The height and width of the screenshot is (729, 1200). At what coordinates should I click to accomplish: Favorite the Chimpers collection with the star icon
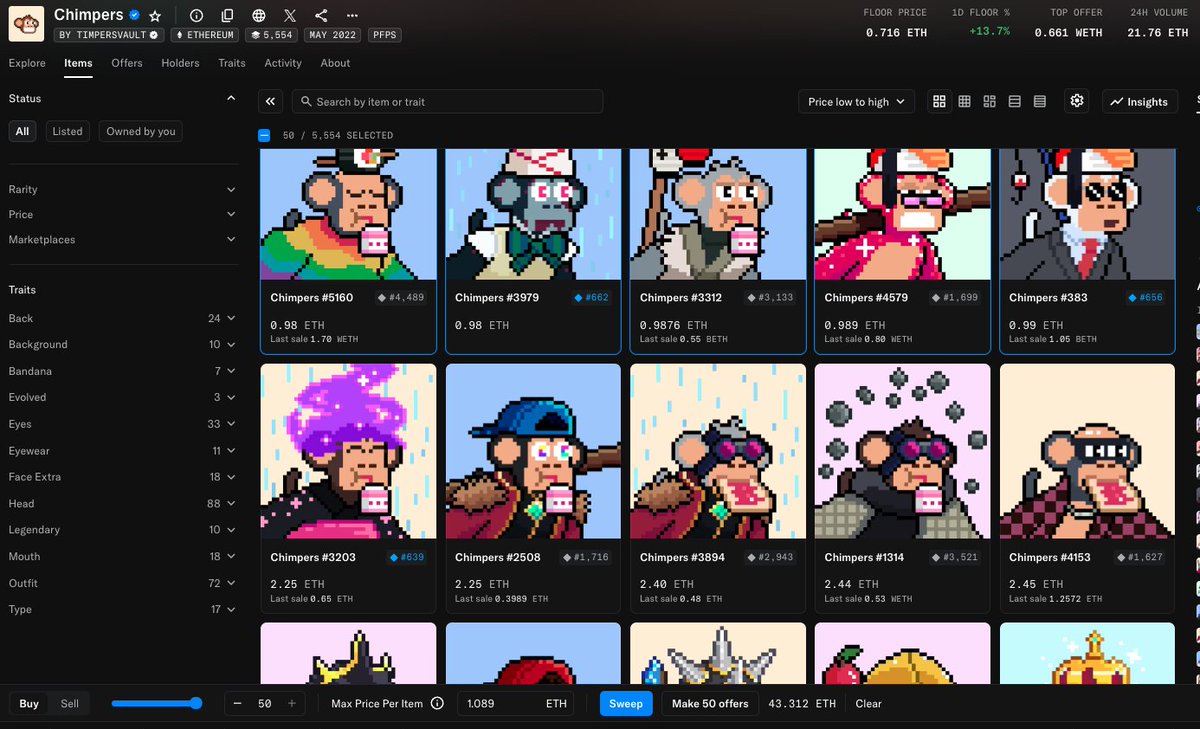155,16
